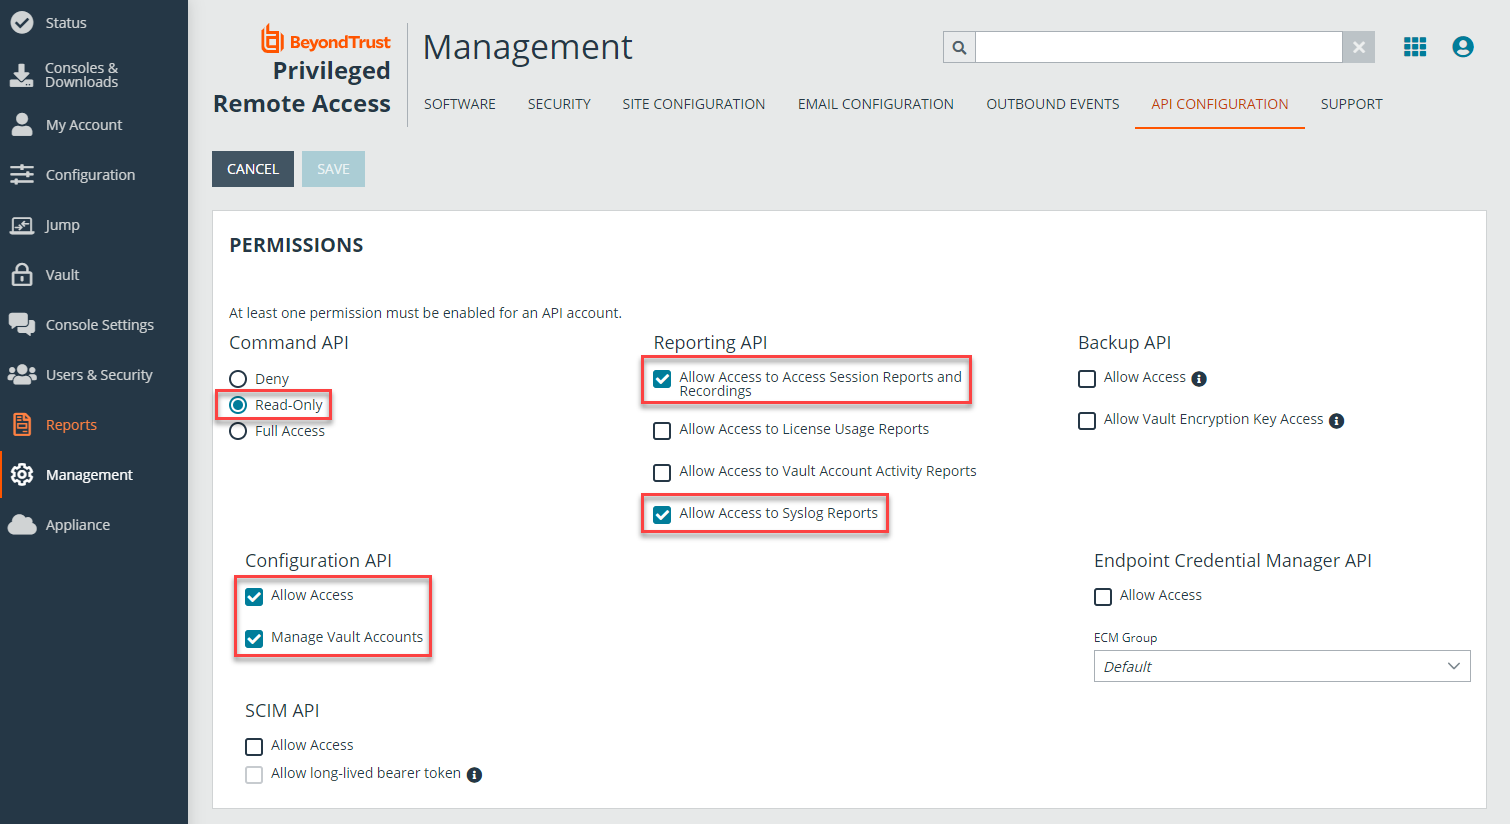This screenshot has height=824, width=1510.
Task: Enable Allow Access to License Usage Reports
Action: (x=662, y=431)
